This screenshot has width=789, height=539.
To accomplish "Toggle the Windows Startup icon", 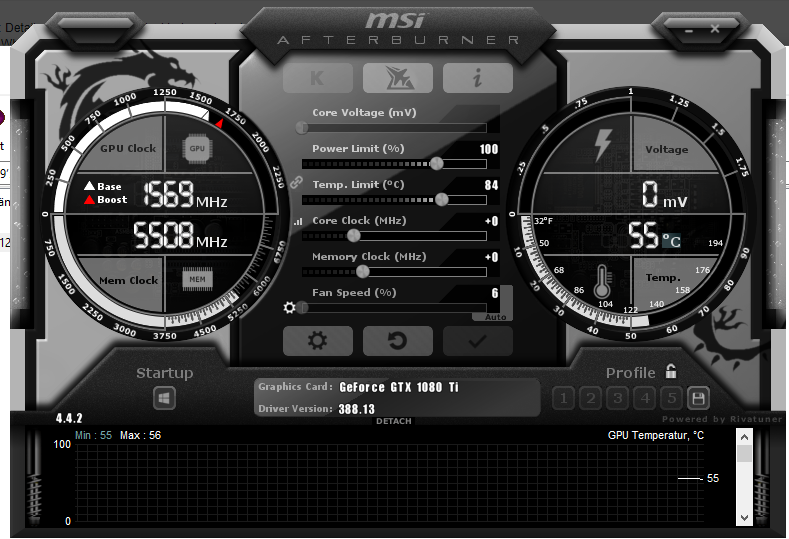I will click(165, 399).
